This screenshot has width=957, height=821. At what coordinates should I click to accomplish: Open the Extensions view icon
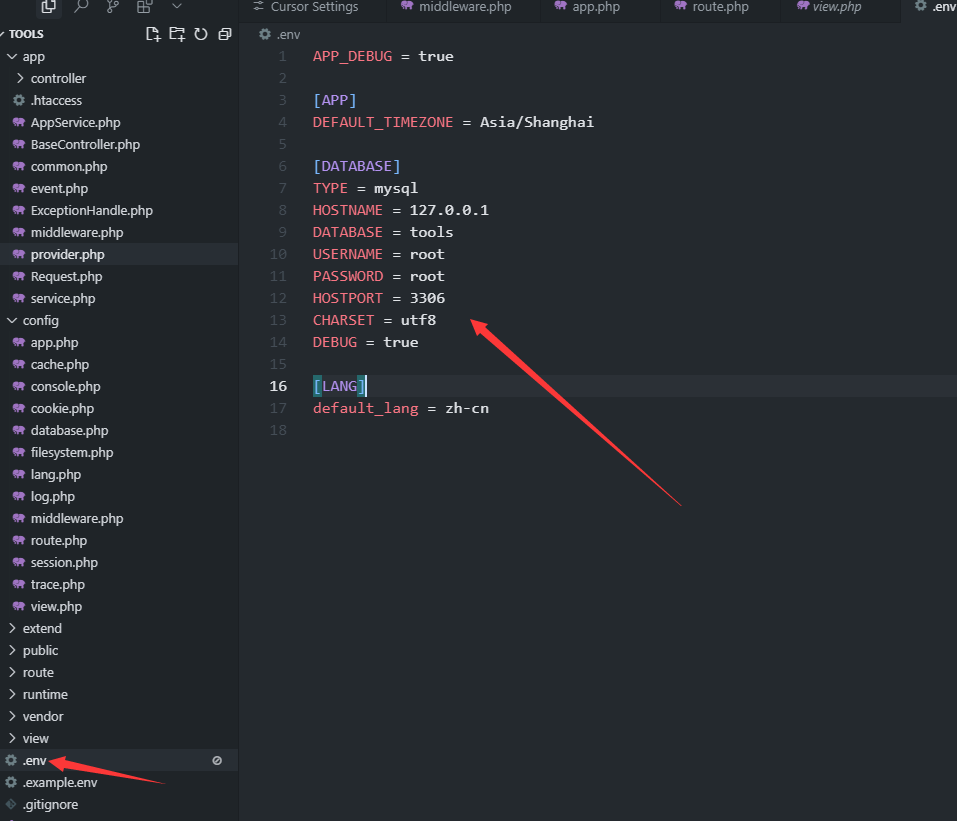pos(145,7)
